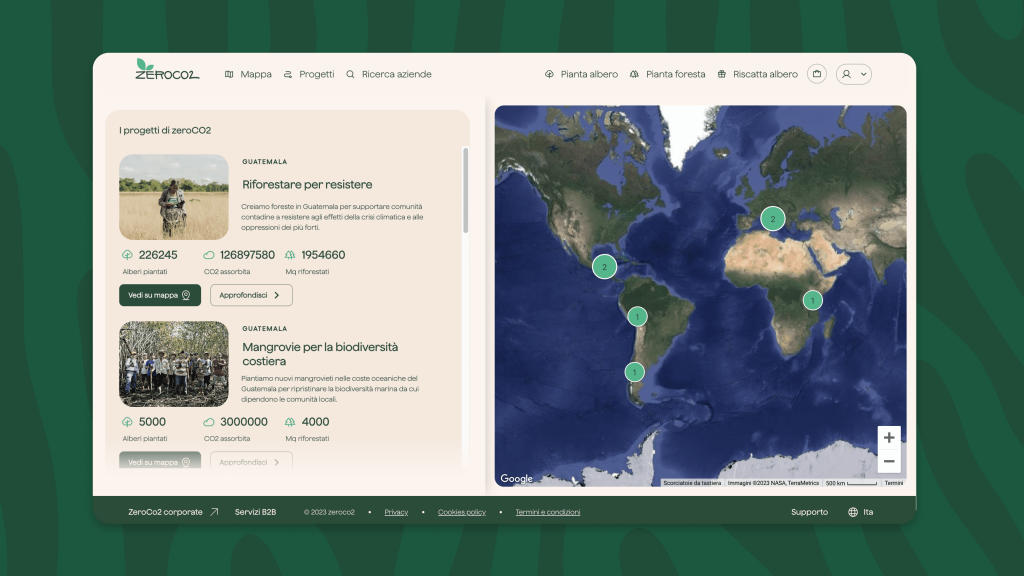Zoom out the map with minus button
The width and height of the screenshot is (1024, 576).
(889, 461)
